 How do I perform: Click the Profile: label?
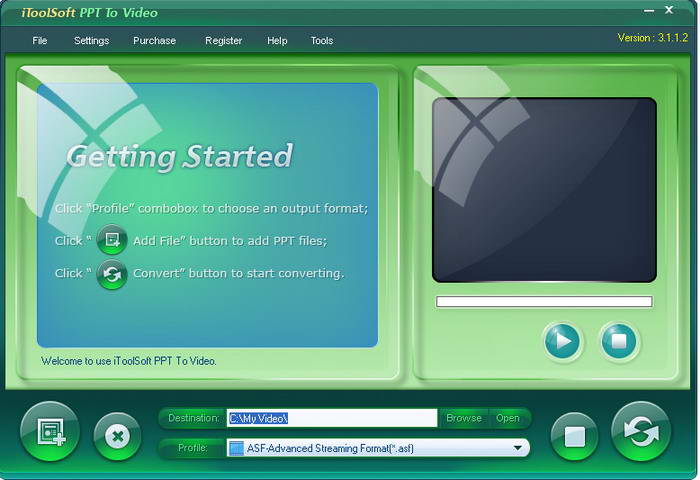(x=193, y=448)
